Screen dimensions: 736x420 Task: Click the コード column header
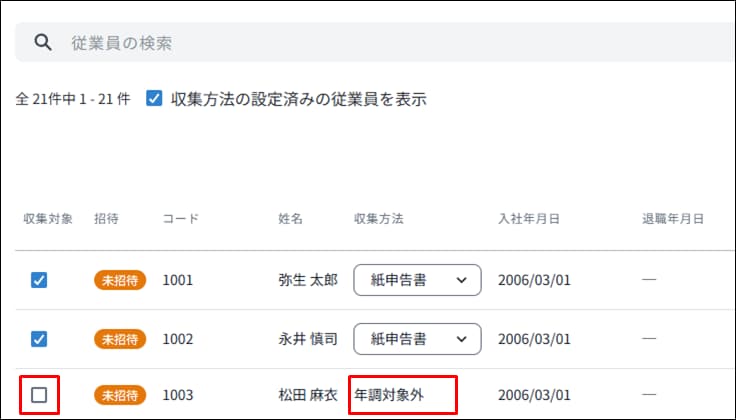[x=180, y=218]
